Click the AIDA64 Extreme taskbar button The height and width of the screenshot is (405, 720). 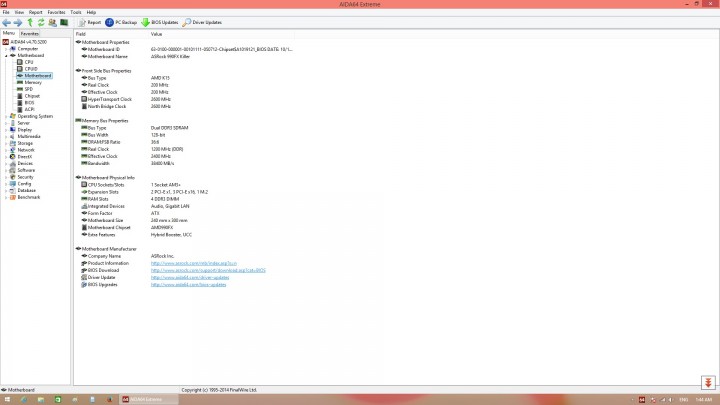coord(148,399)
